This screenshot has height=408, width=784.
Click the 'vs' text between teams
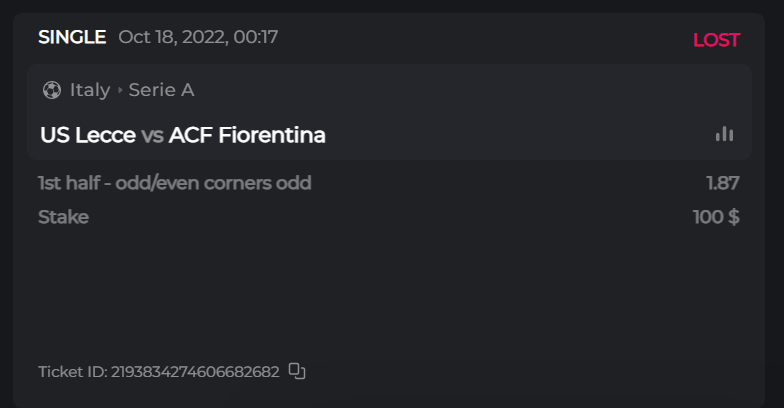pyautogui.click(x=152, y=135)
